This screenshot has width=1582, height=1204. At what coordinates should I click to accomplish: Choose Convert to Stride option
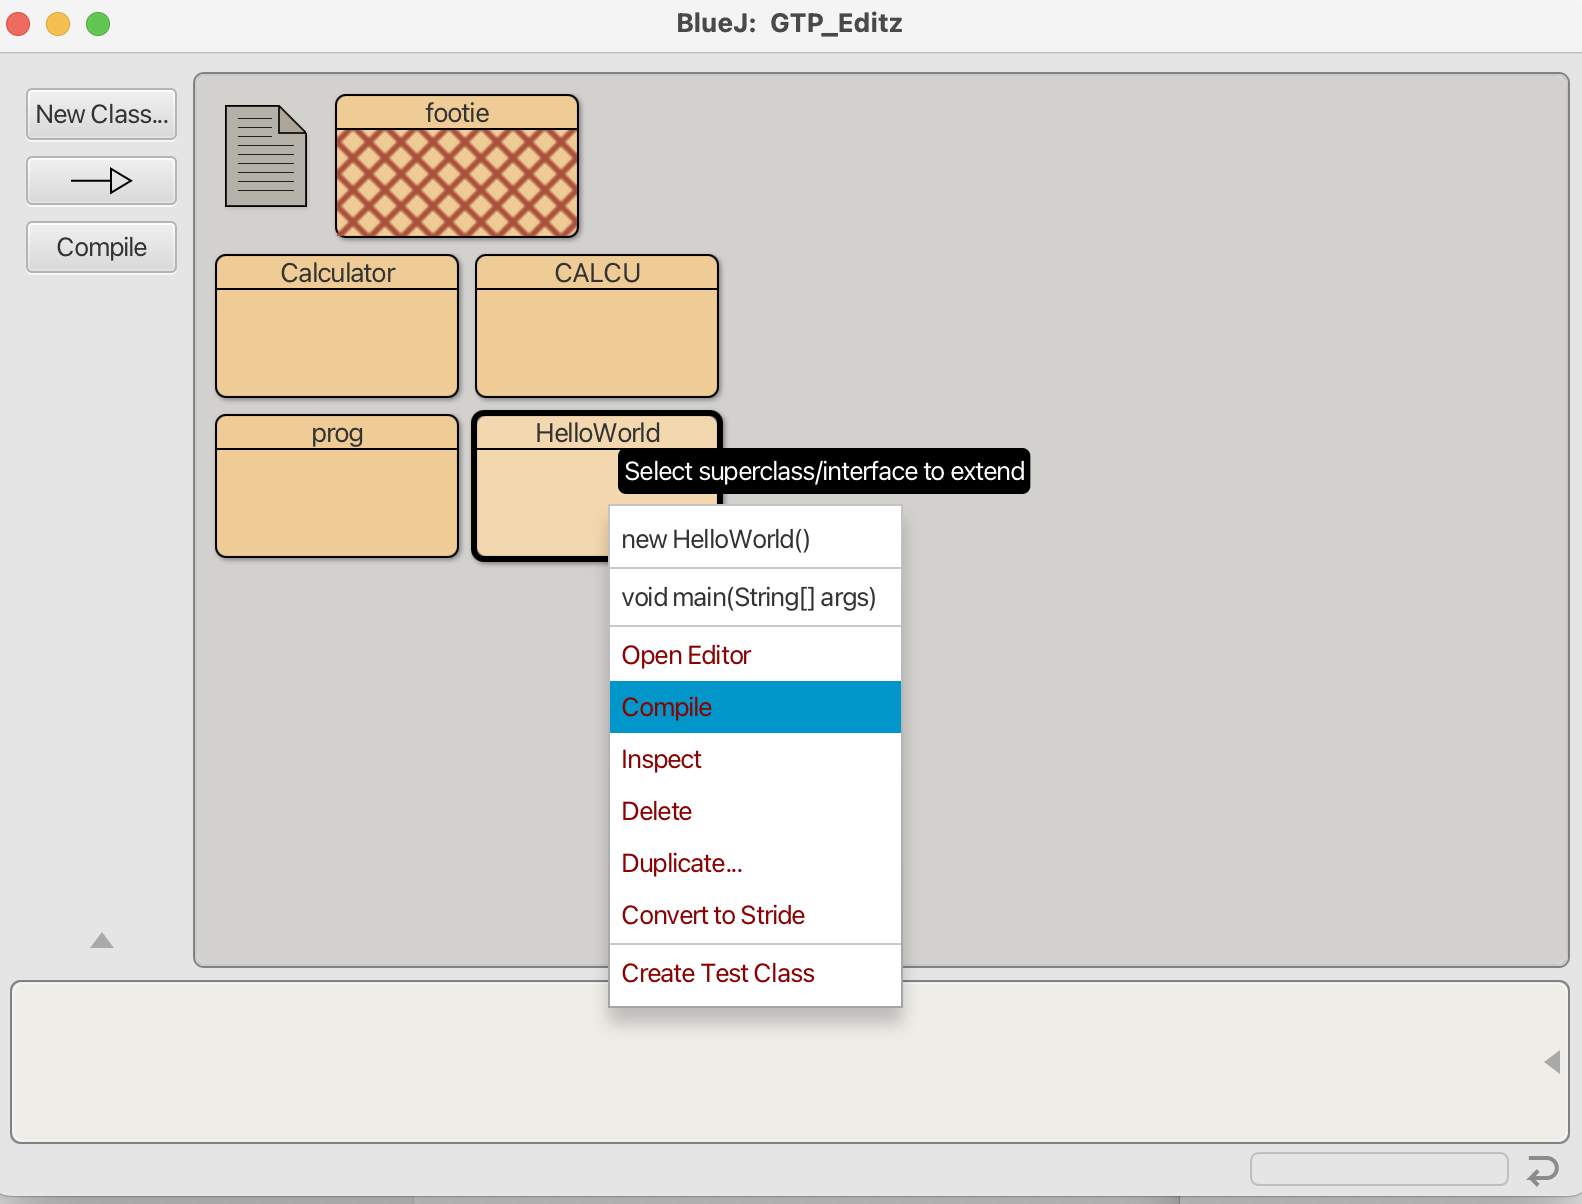coord(755,915)
